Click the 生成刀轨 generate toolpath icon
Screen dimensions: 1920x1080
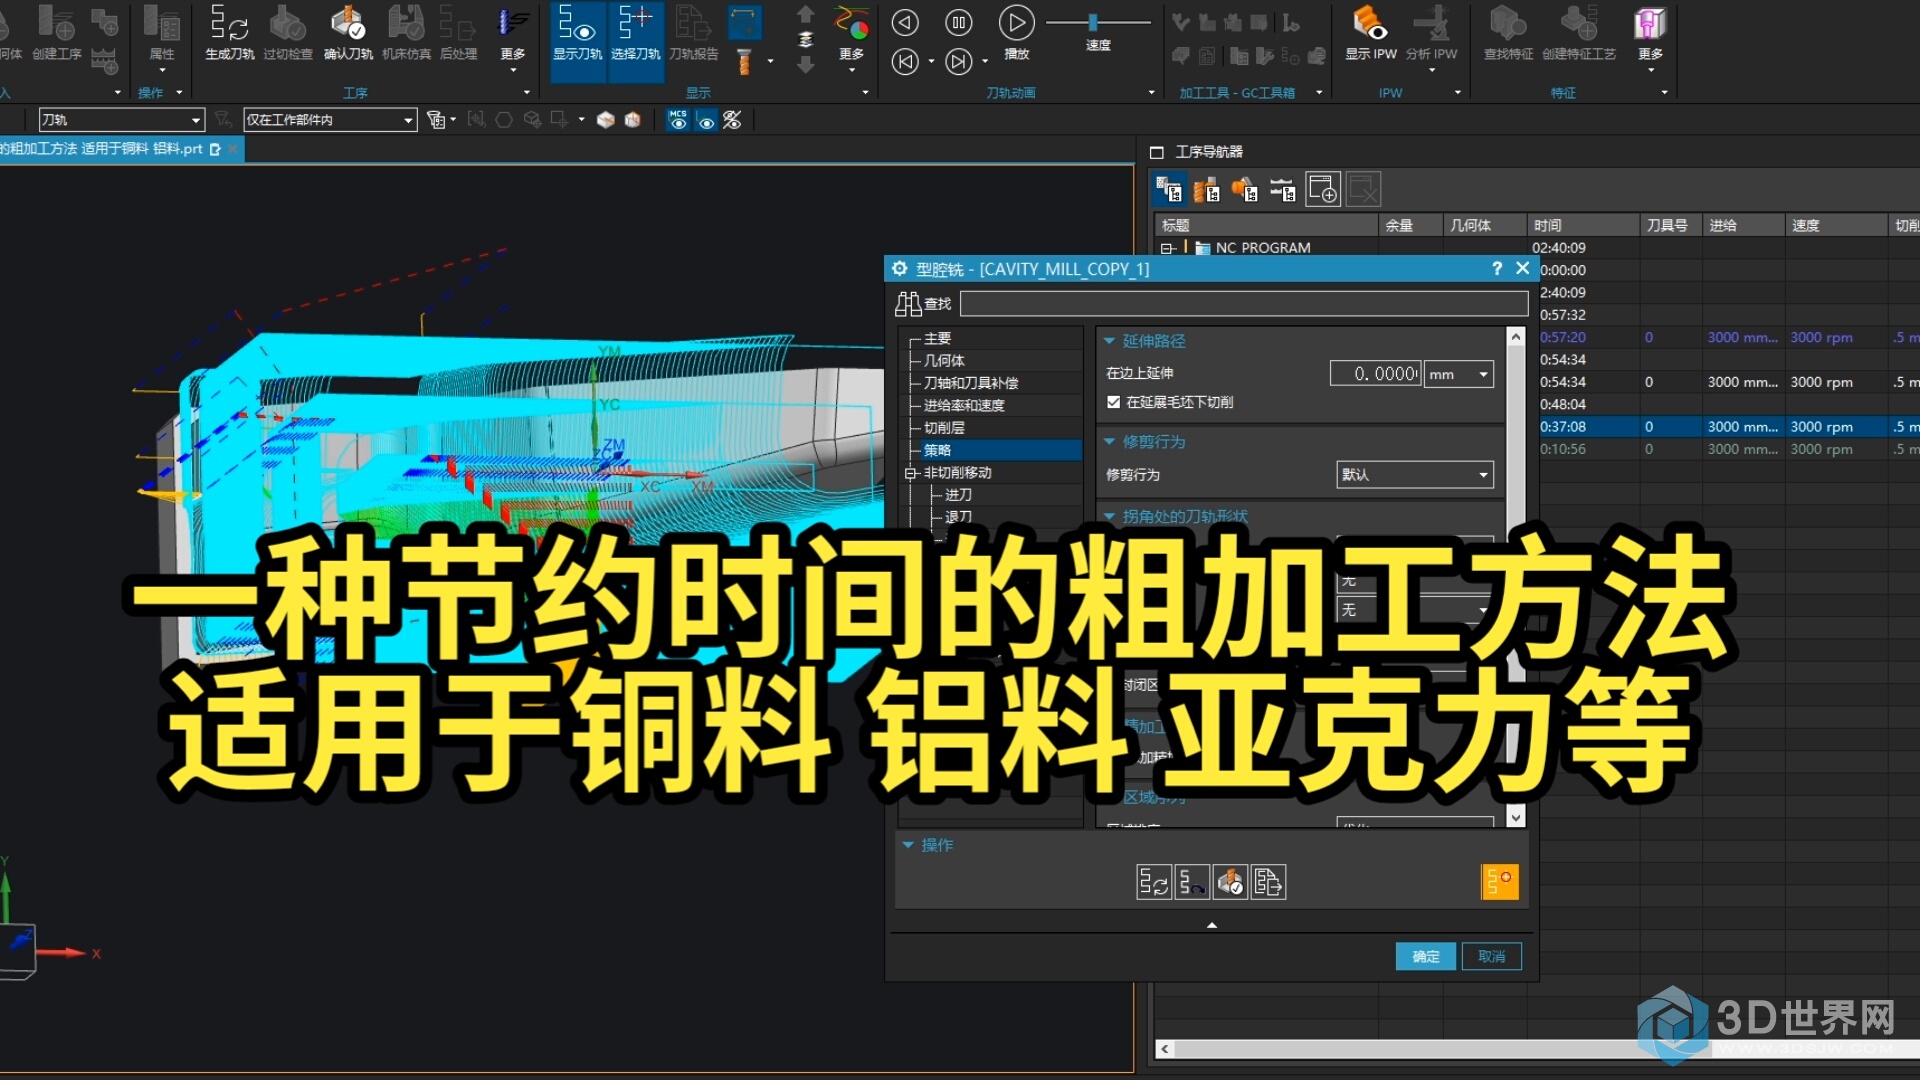(x=229, y=32)
